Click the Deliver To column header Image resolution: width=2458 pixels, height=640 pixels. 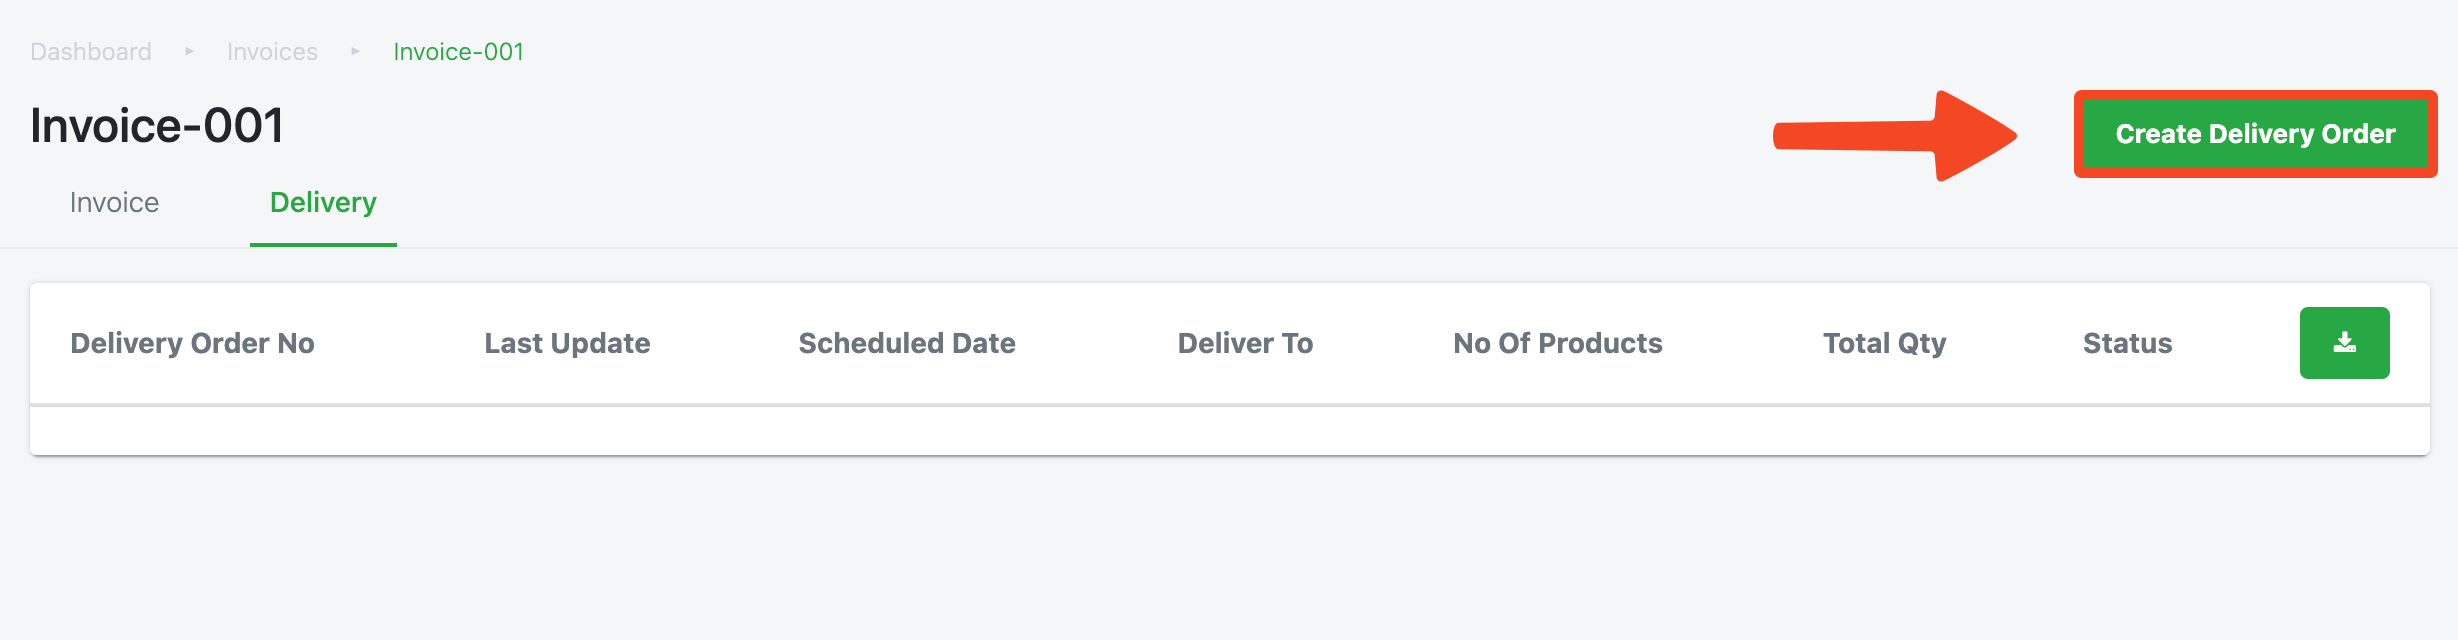click(1245, 343)
